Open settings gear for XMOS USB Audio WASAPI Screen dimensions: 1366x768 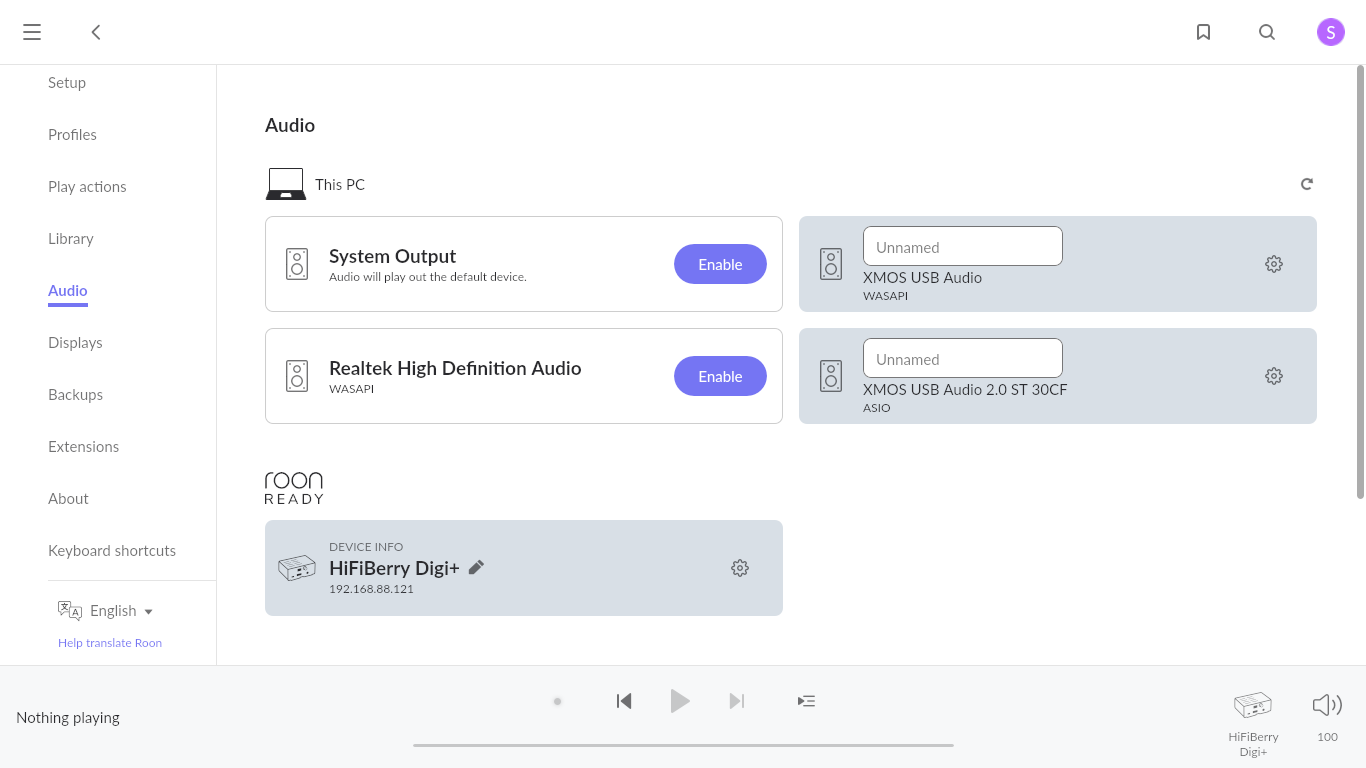coord(1274,264)
